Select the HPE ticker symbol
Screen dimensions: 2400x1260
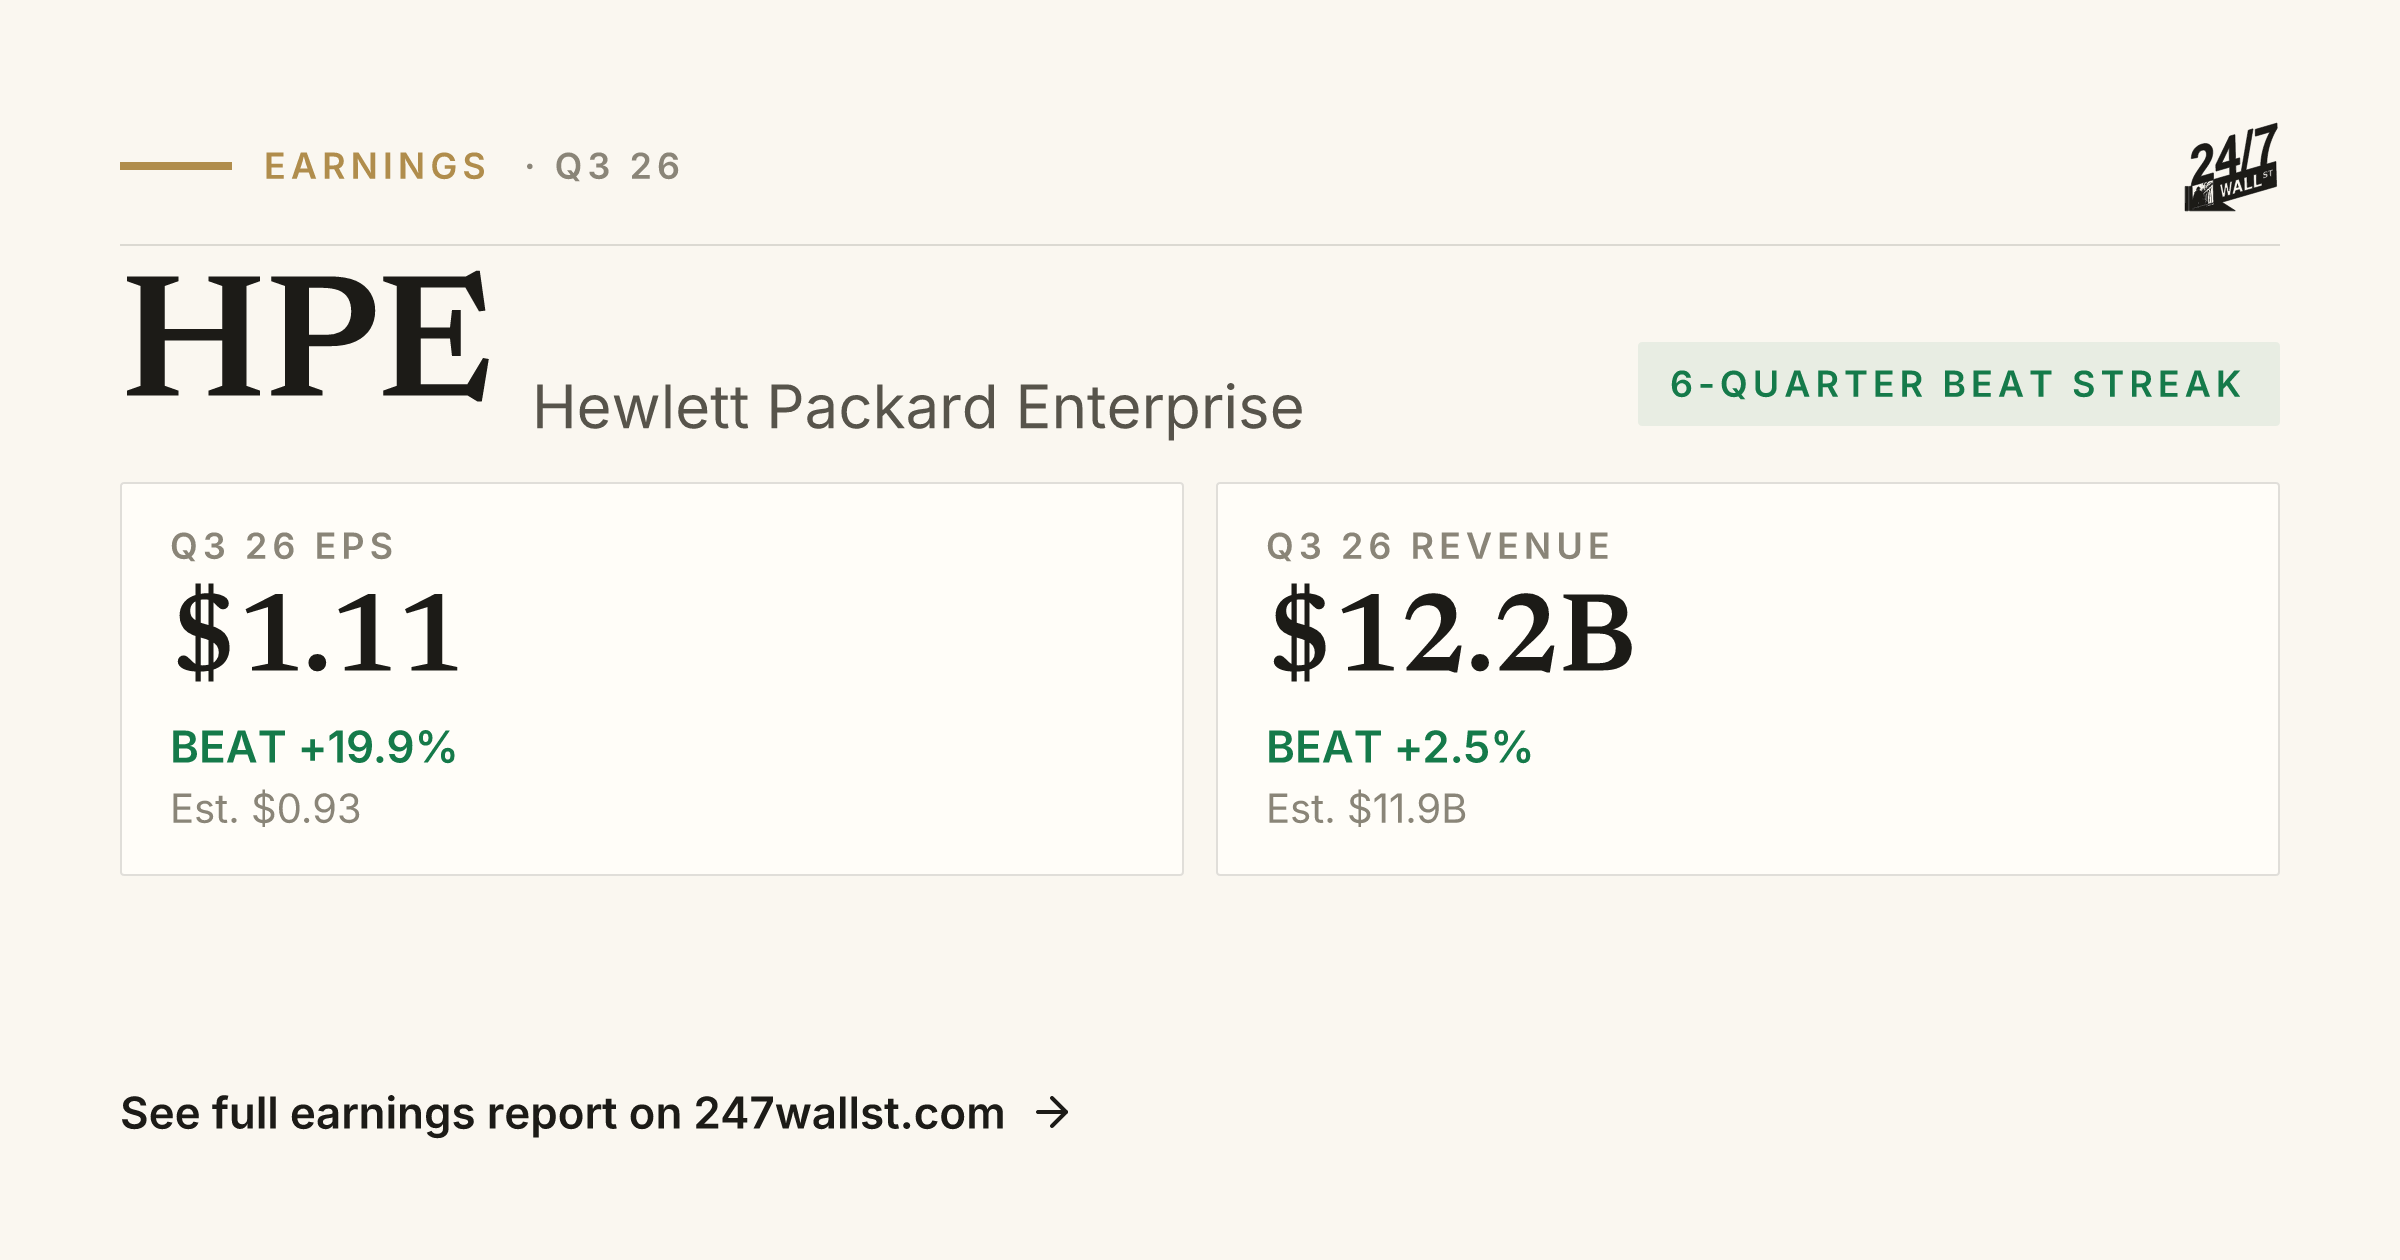[308, 336]
